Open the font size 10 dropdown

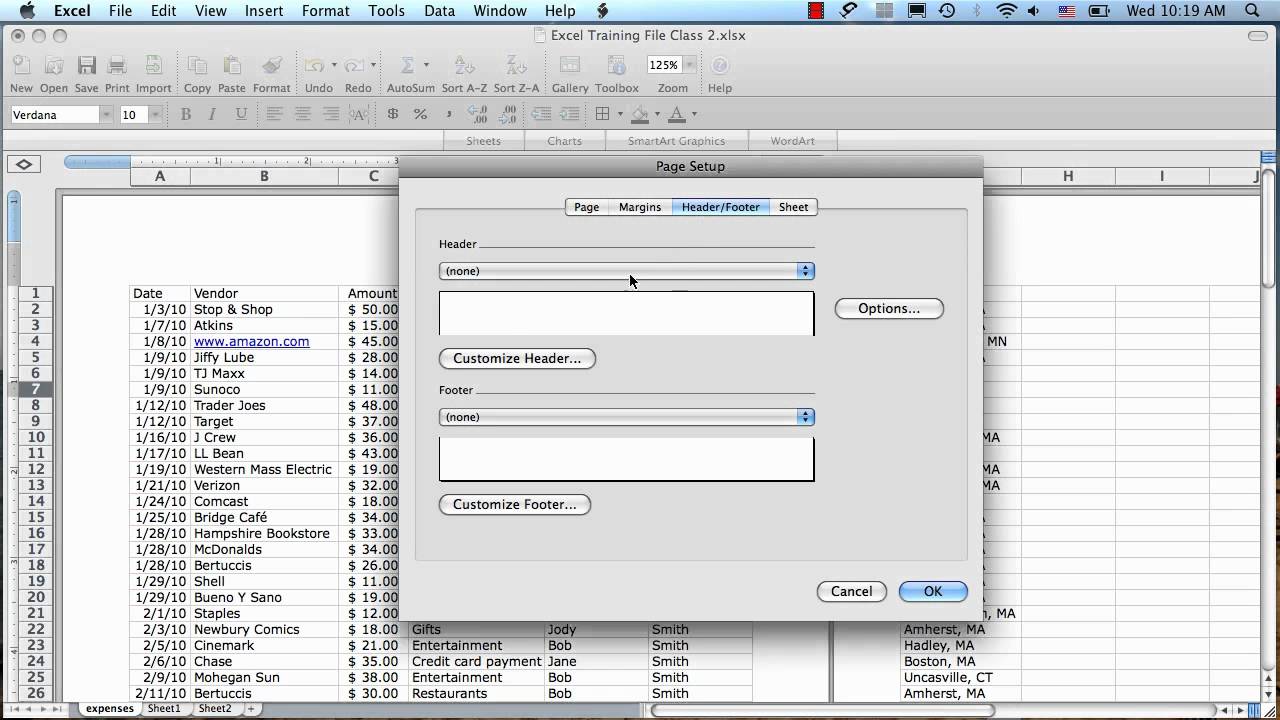click(x=155, y=115)
